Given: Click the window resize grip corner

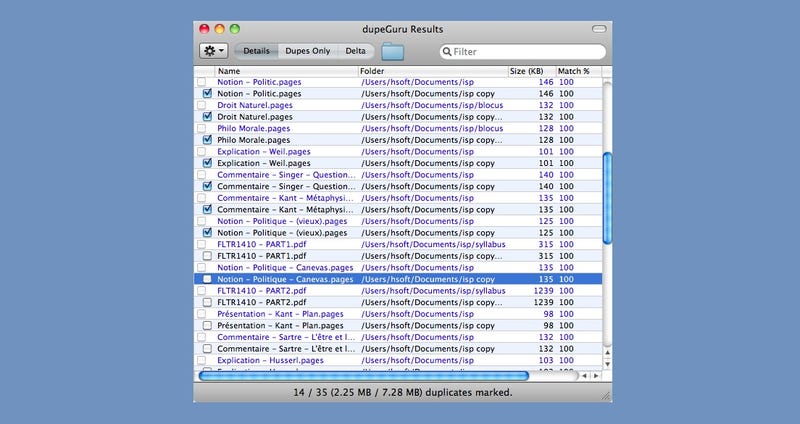Looking at the screenshot, I should 606,396.
